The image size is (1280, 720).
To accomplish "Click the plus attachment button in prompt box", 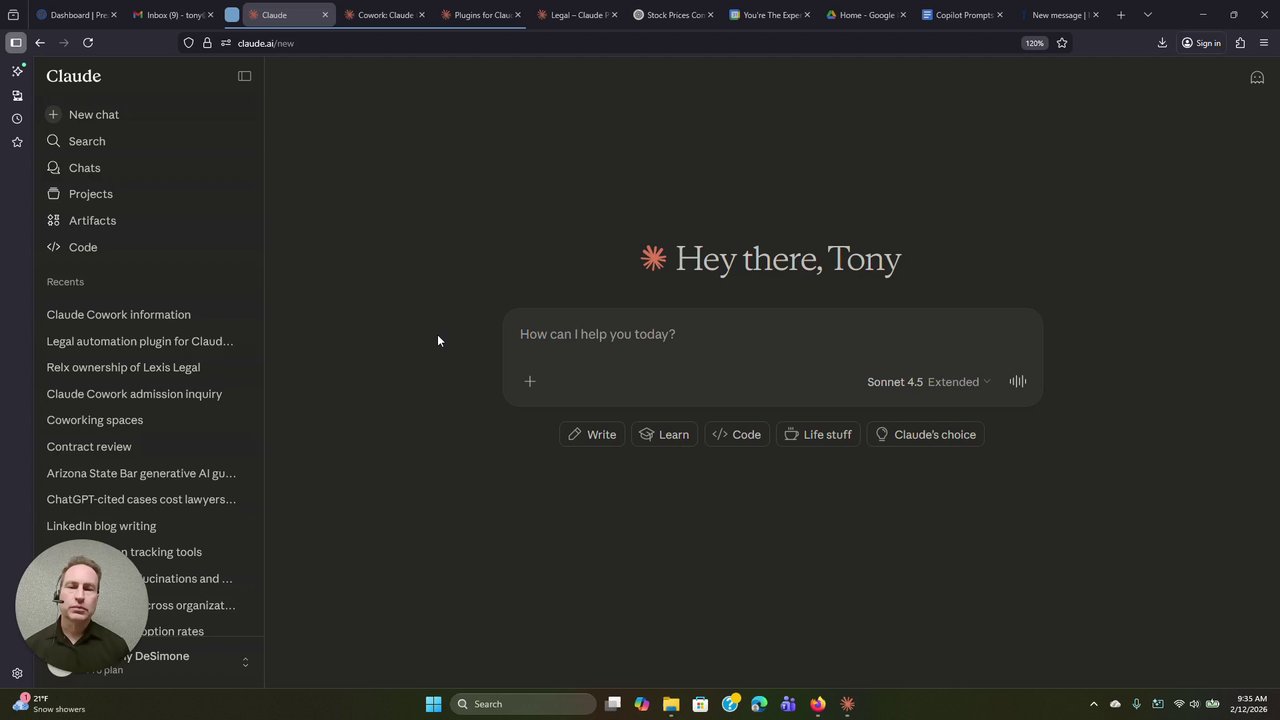I will (x=530, y=381).
